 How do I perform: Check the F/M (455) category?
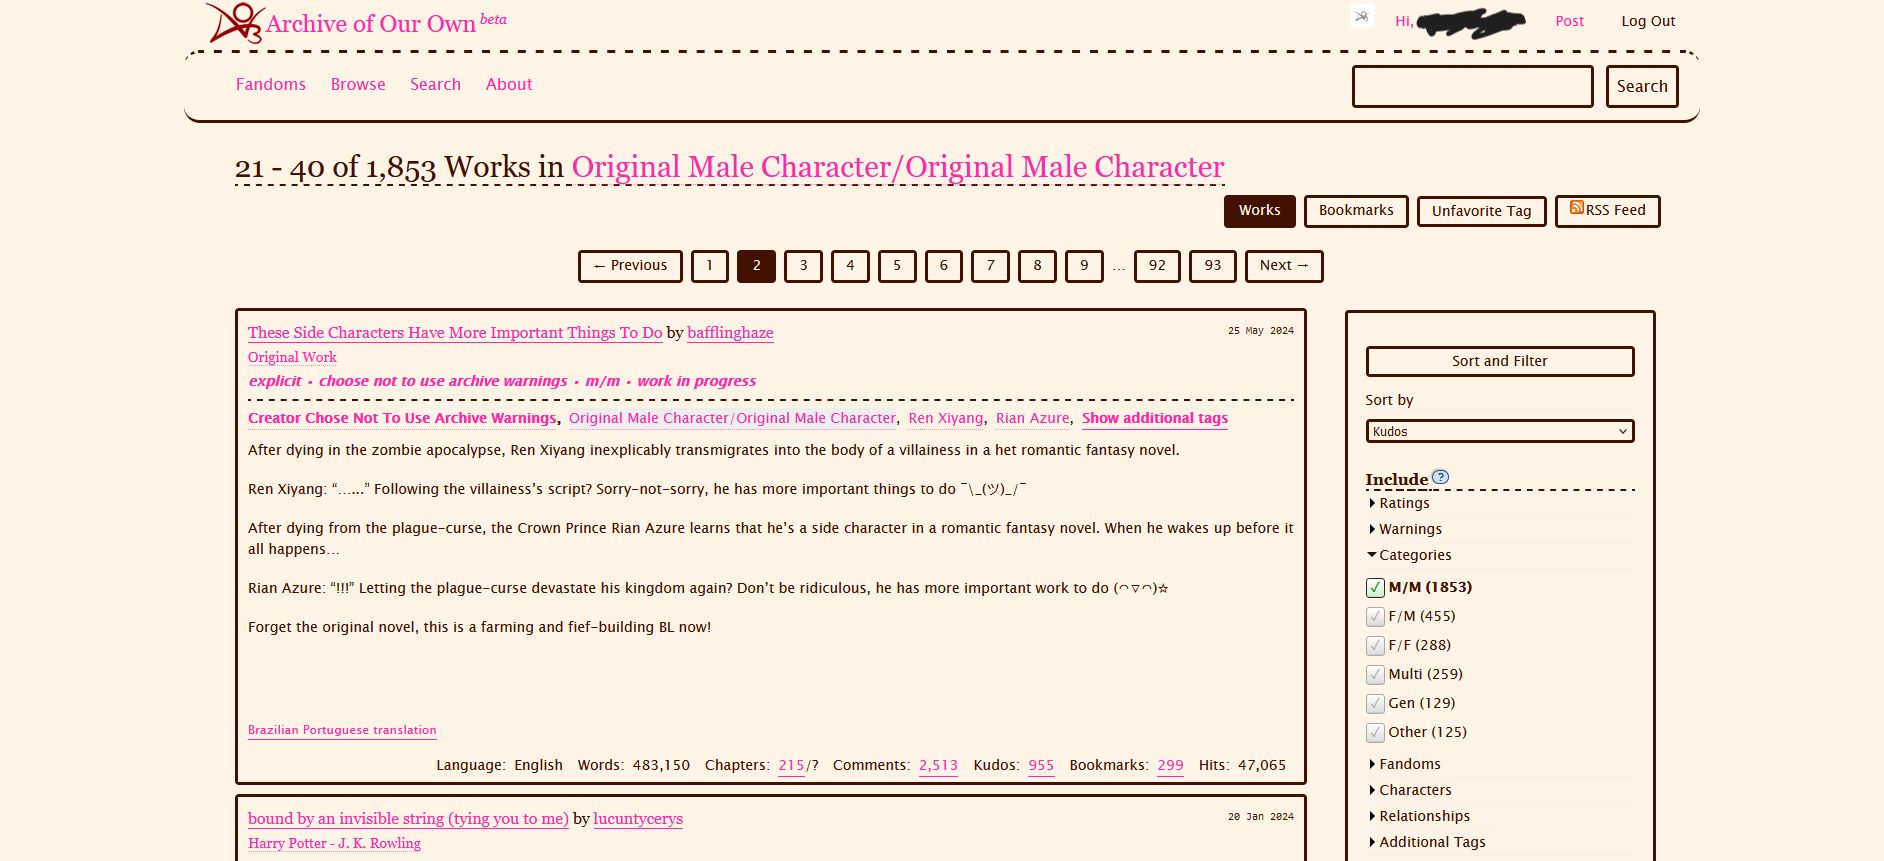1376,616
